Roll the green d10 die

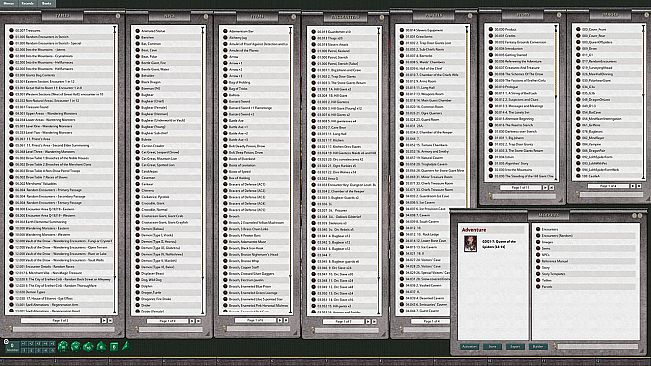(88, 346)
